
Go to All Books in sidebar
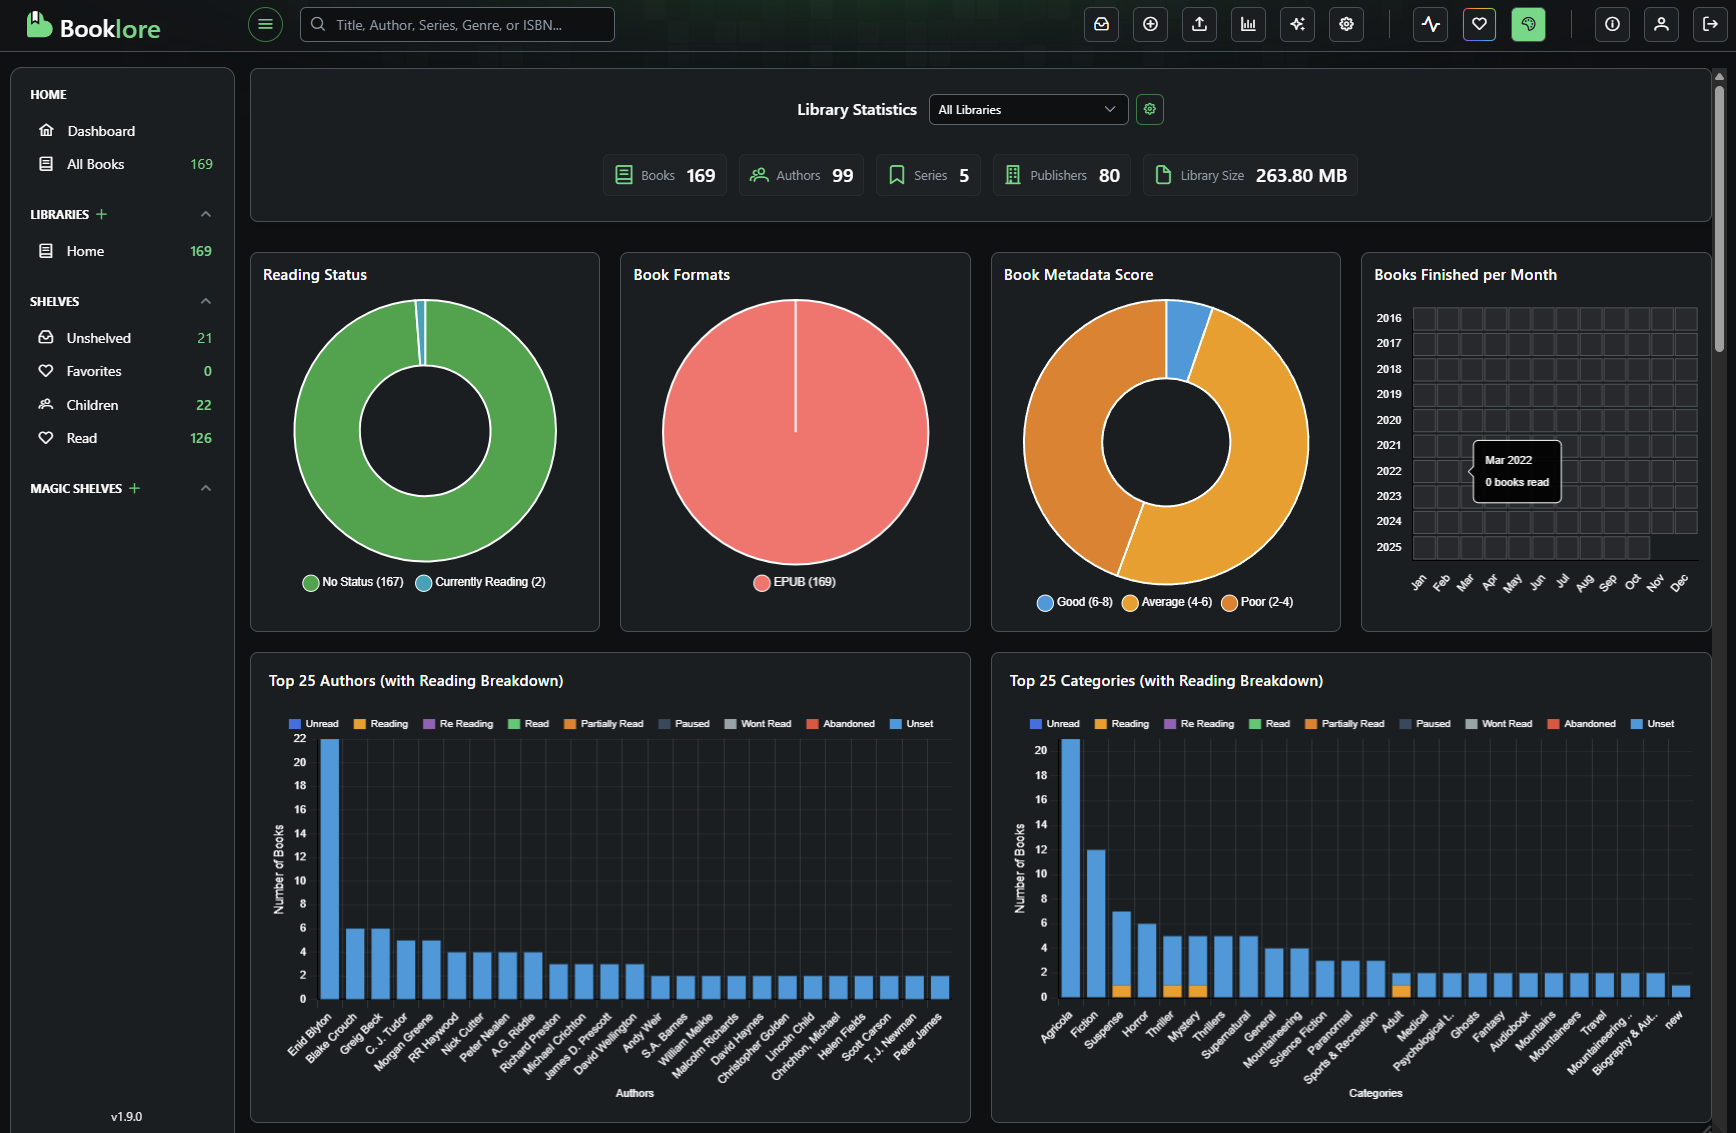(96, 164)
